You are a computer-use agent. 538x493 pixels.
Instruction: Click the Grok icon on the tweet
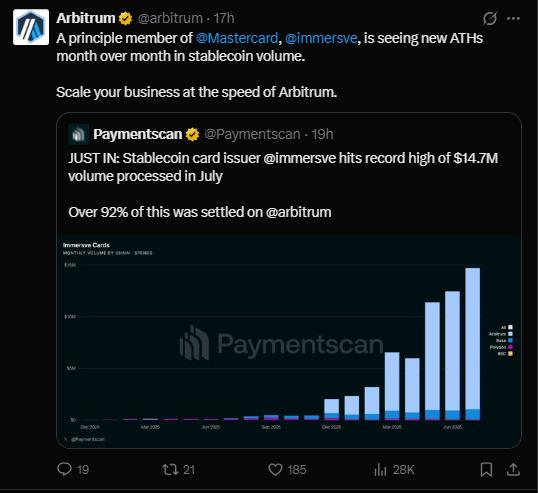(490, 19)
